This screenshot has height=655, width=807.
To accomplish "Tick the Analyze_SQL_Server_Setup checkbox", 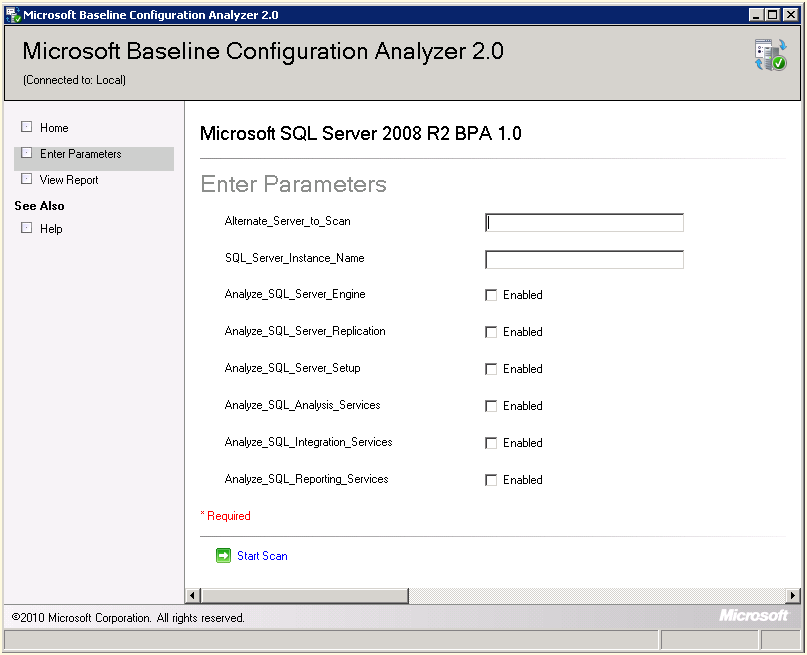I will 491,369.
